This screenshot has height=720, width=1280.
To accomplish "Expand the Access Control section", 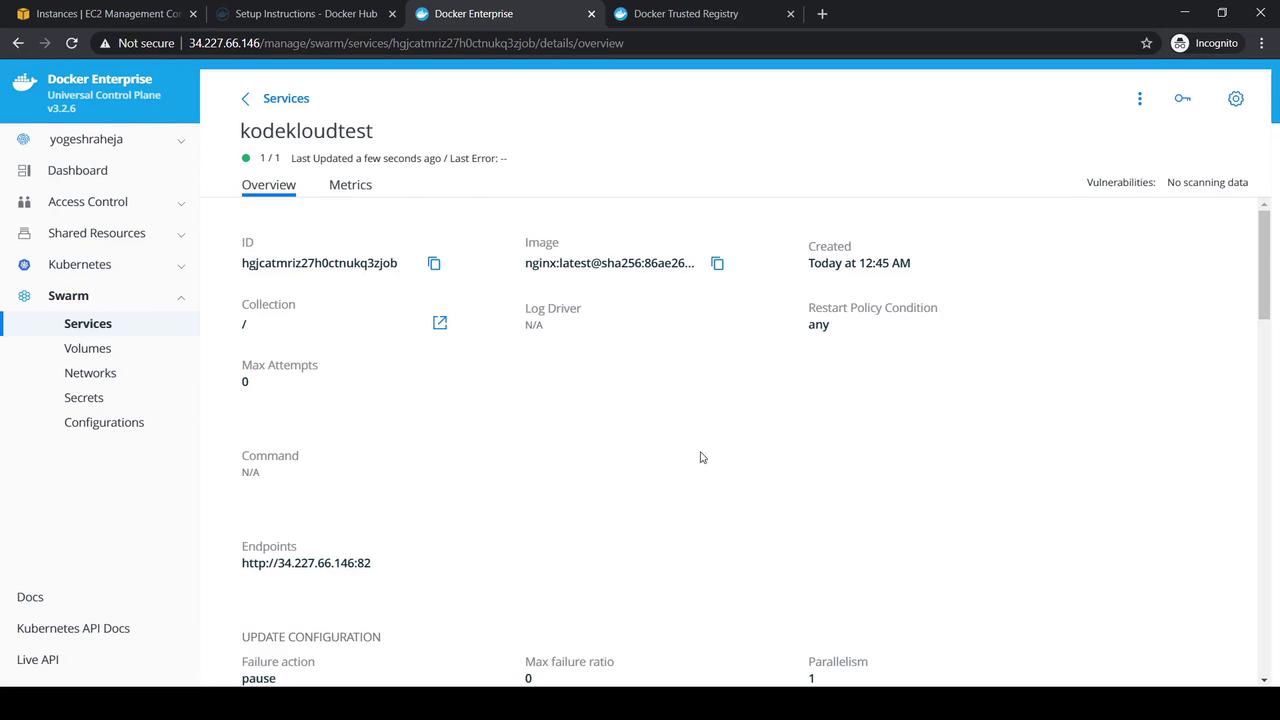I will [181, 203].
